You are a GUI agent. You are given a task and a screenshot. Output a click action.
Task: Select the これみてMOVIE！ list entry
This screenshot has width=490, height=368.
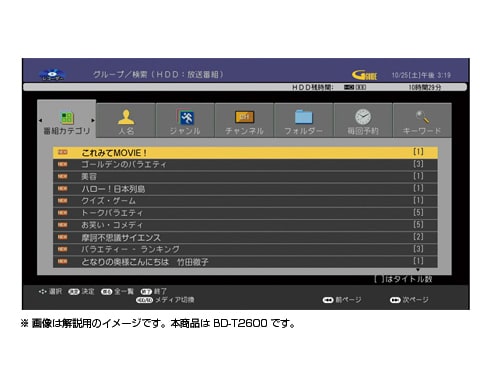pyautogui.click(x=245, y=152)
